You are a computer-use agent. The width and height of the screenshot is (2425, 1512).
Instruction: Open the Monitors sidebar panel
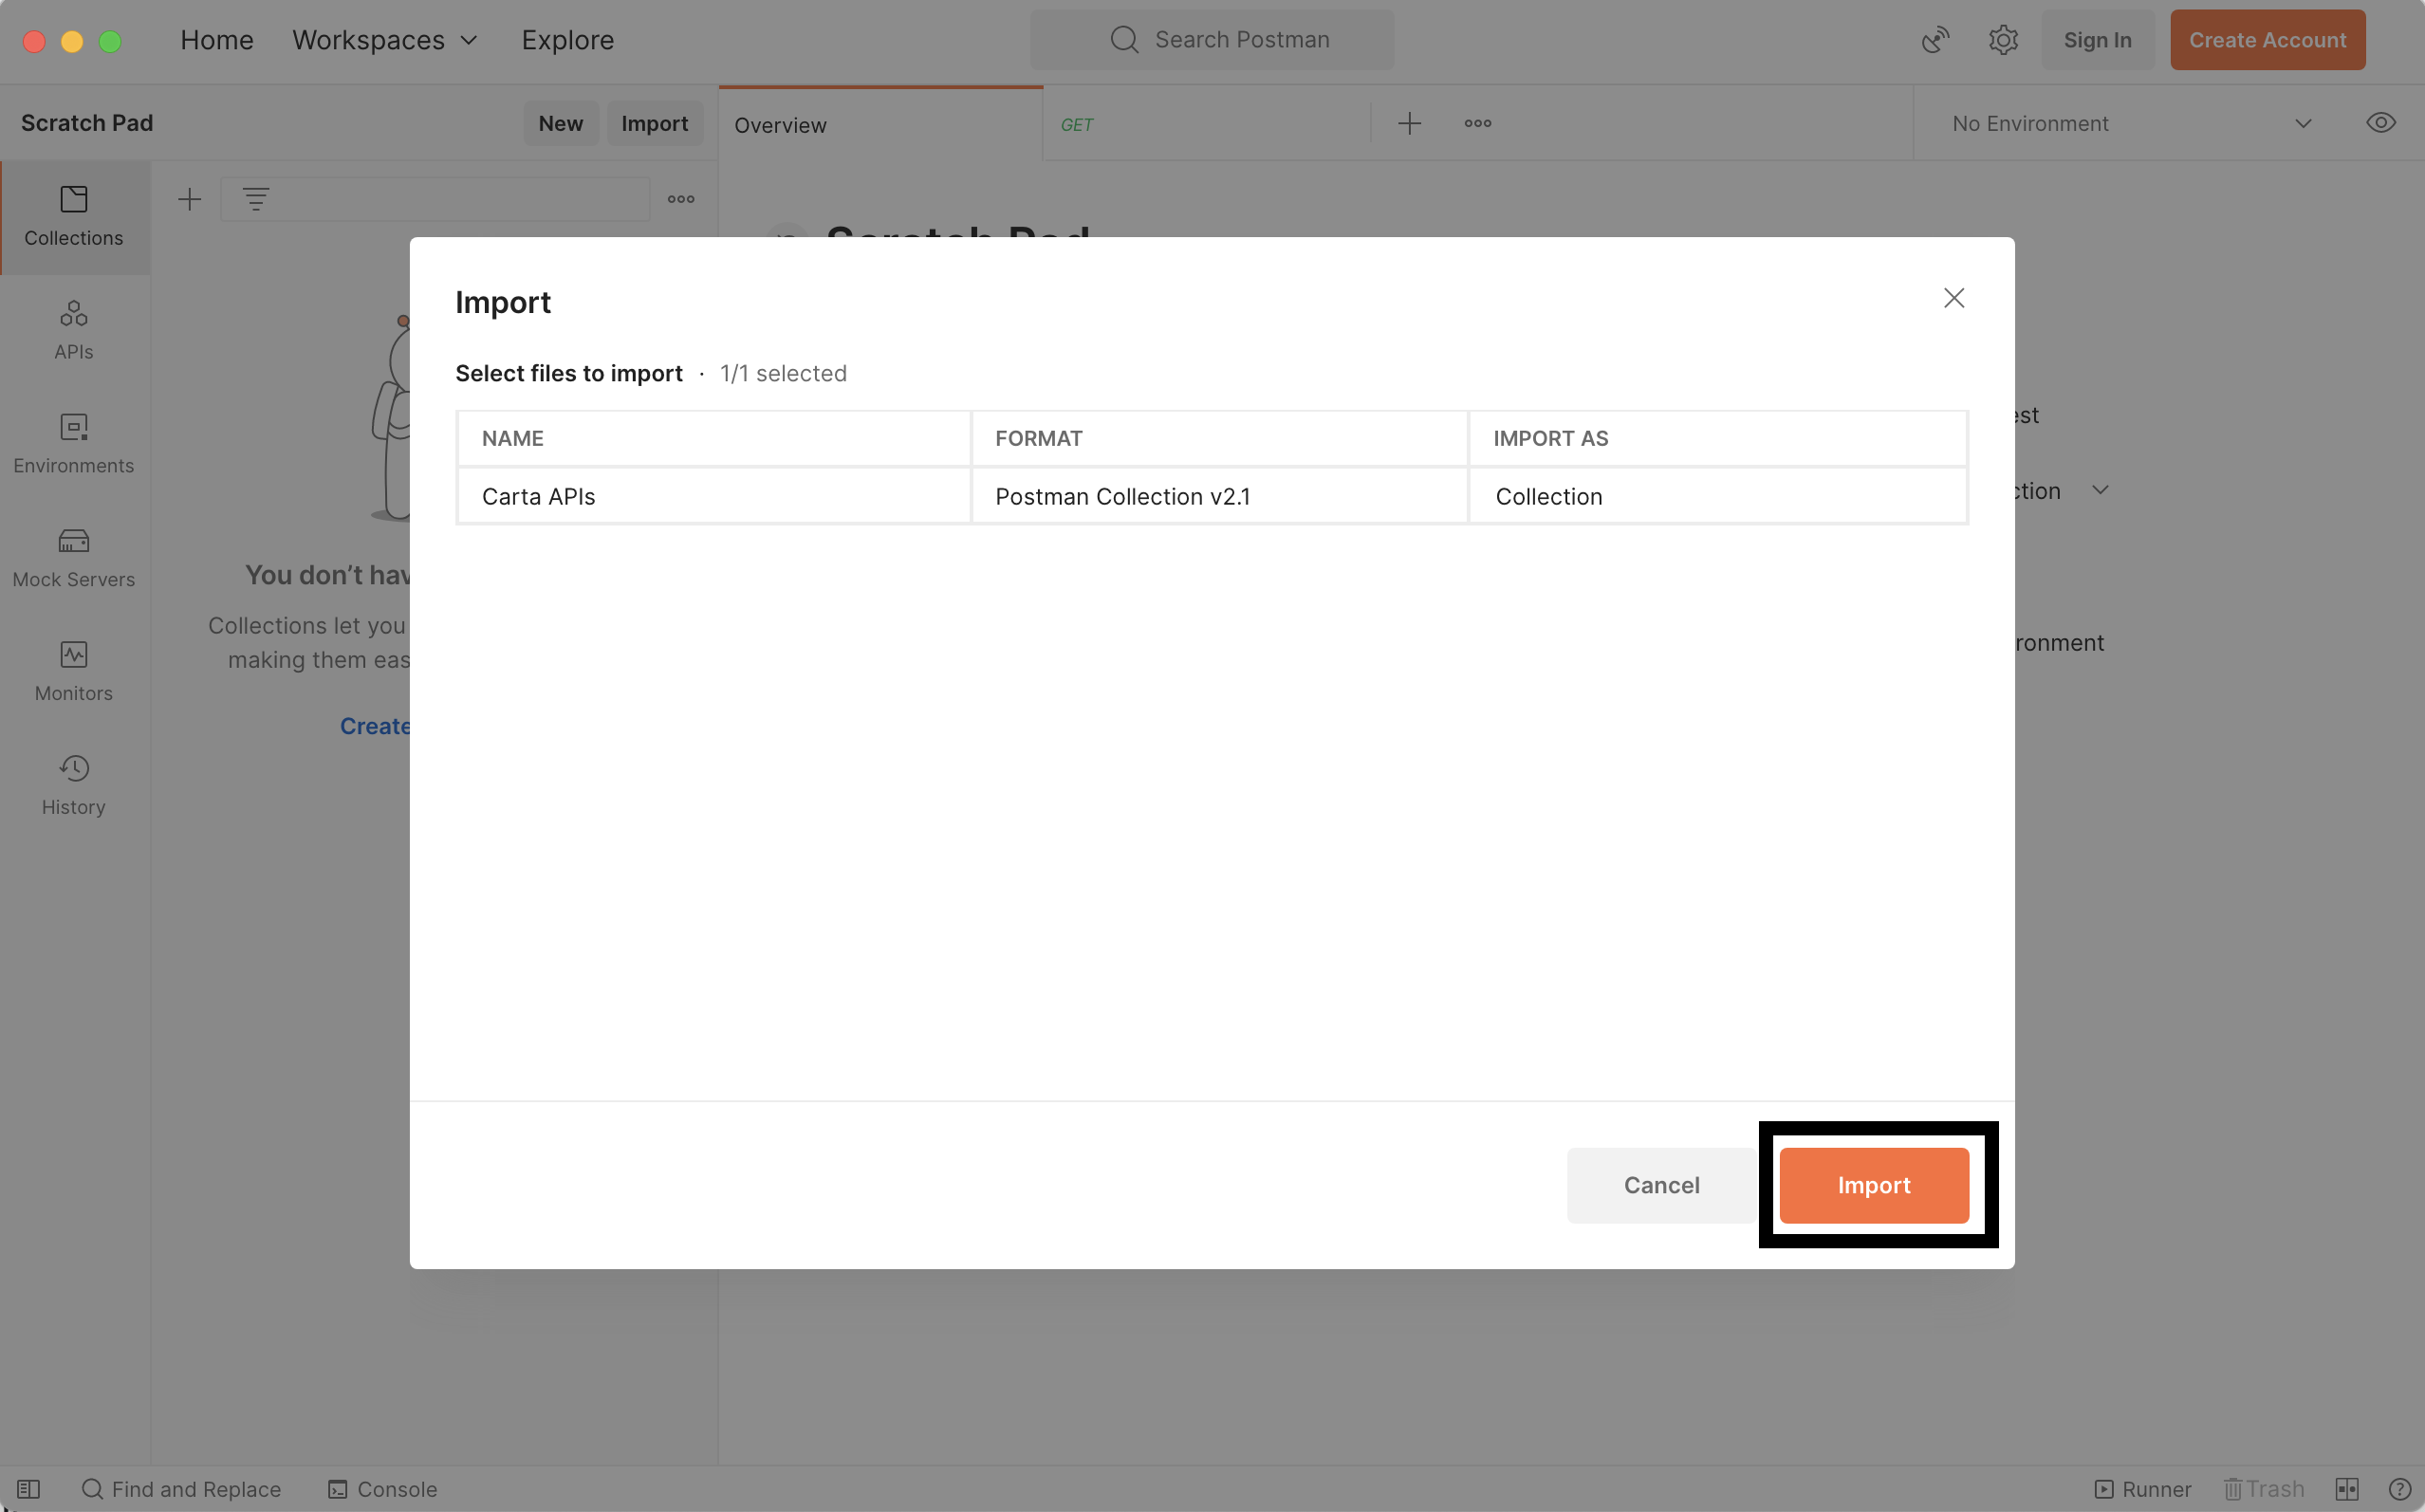(73, 672)
